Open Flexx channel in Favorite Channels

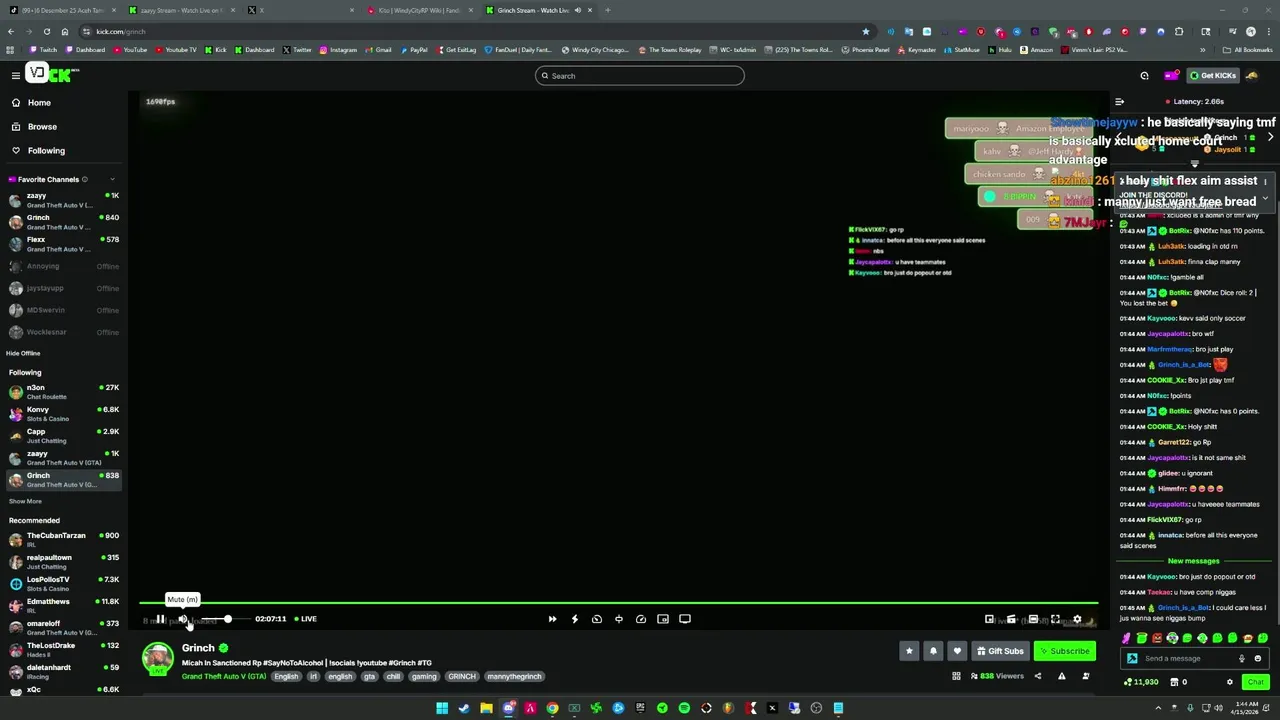[64, 244]
